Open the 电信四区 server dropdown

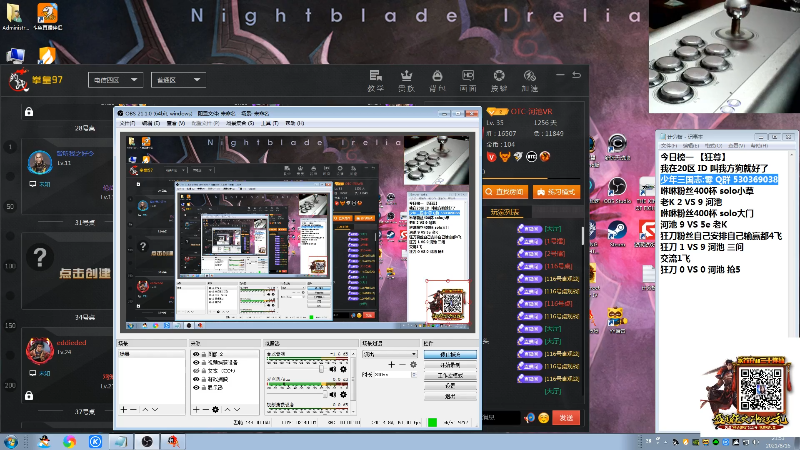[x=115, y=80]
